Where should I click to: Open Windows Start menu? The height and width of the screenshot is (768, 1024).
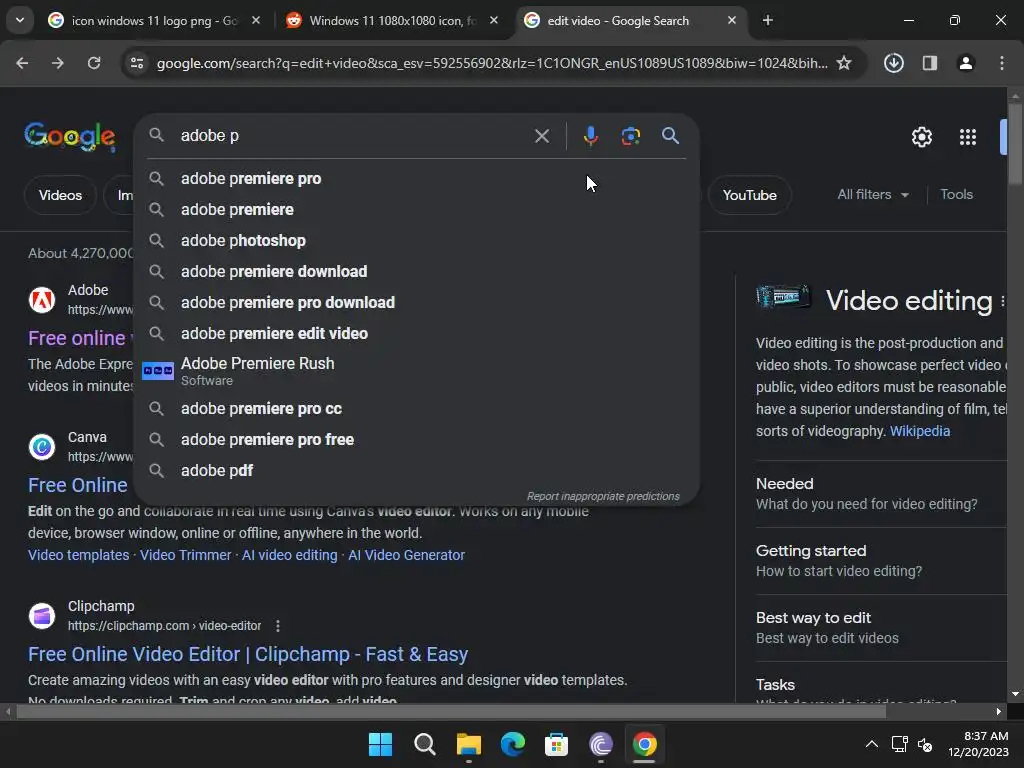click(x=380, y=744)
